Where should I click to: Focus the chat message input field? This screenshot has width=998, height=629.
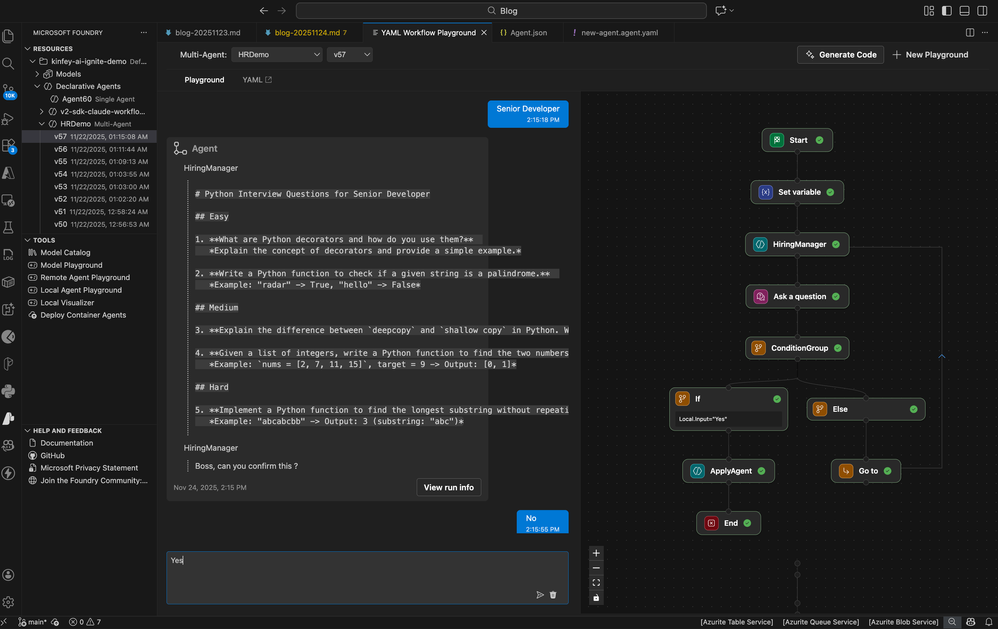point(367,578)
